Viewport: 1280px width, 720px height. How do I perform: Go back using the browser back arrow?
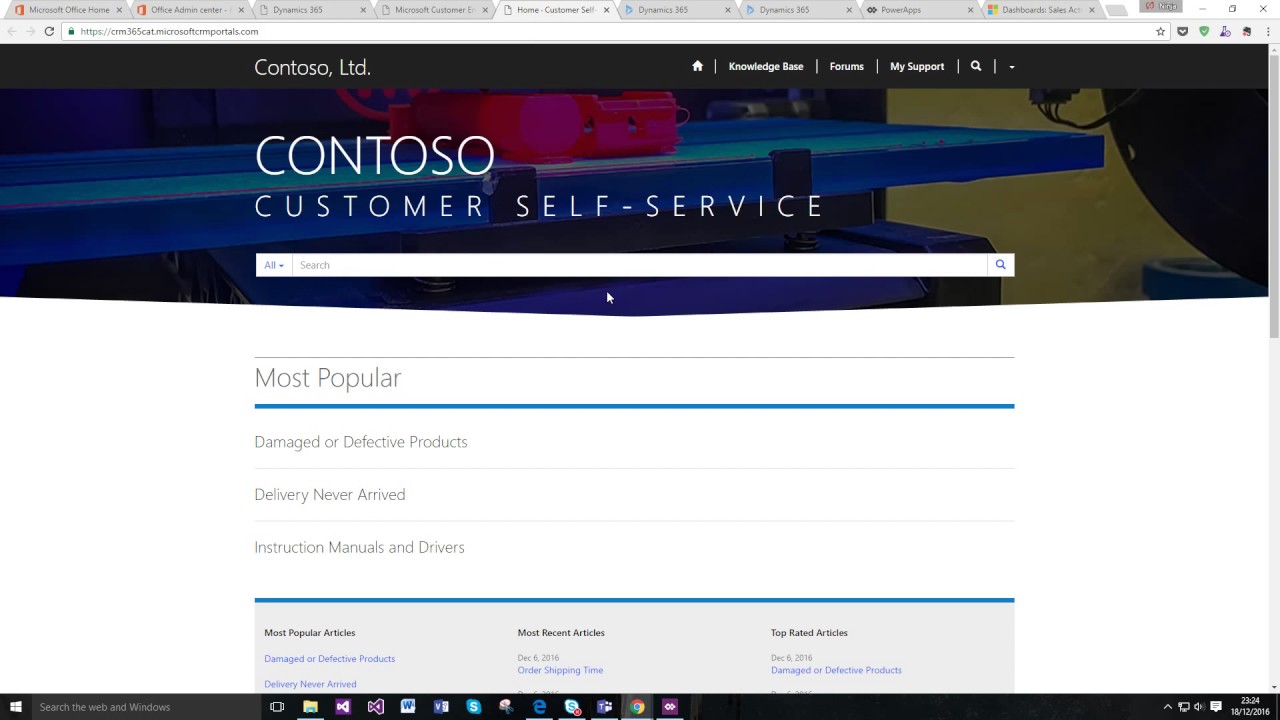[12, 31]
